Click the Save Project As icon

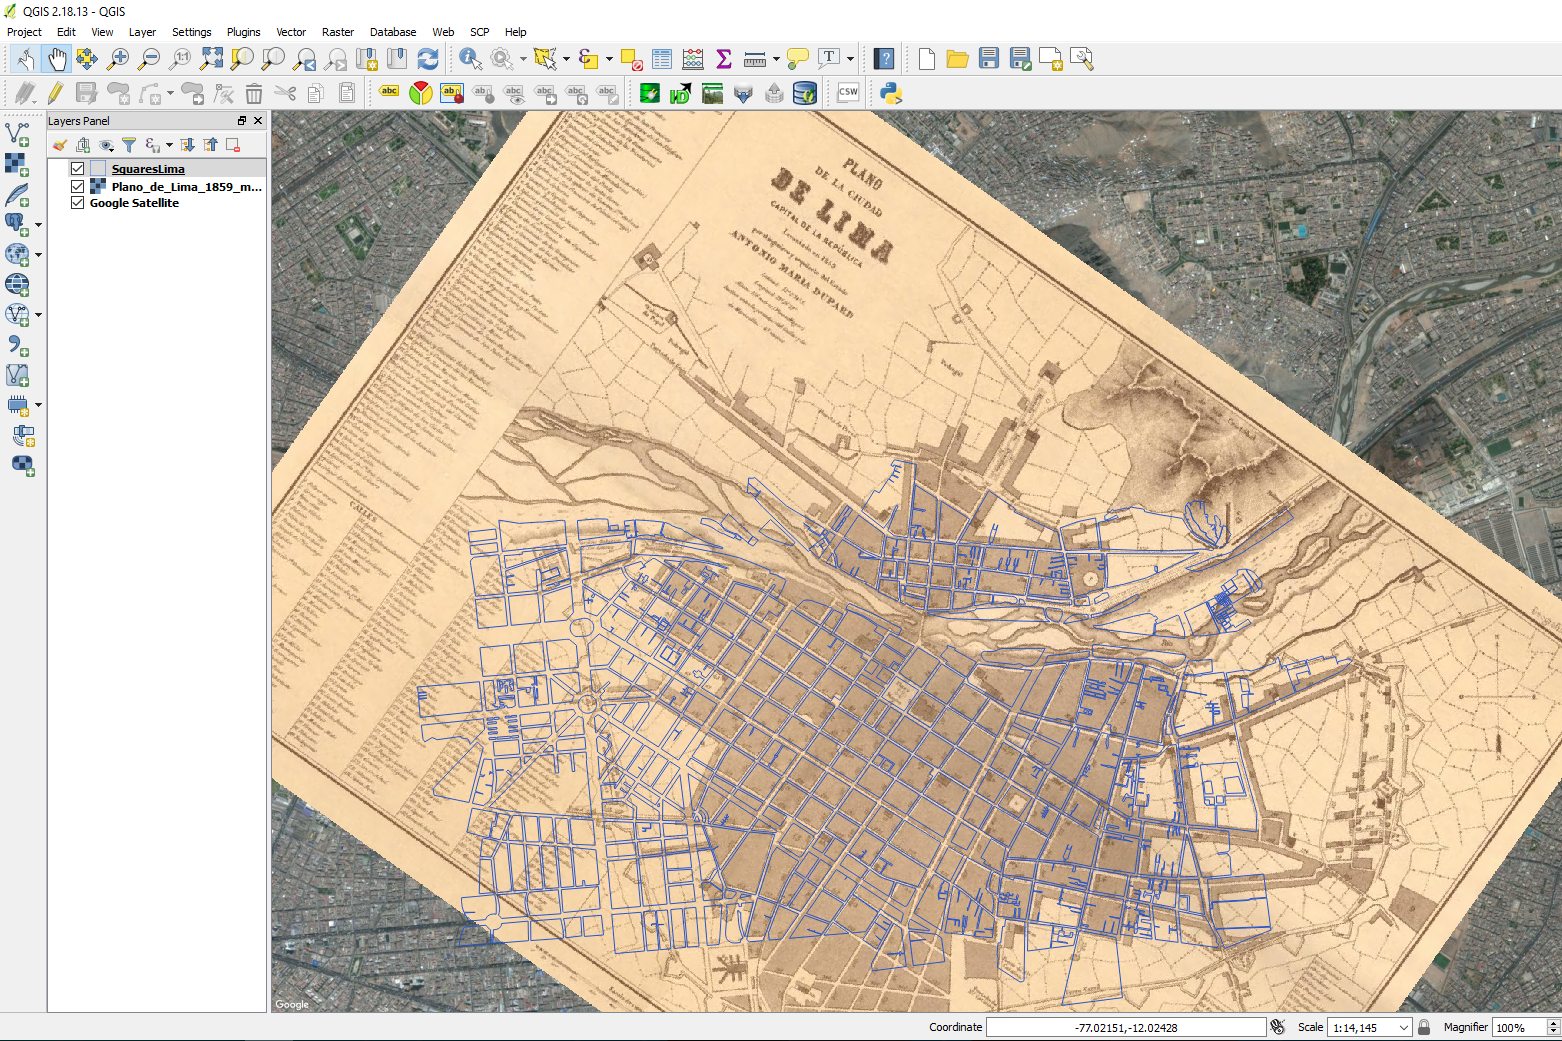pos(1020,59)
